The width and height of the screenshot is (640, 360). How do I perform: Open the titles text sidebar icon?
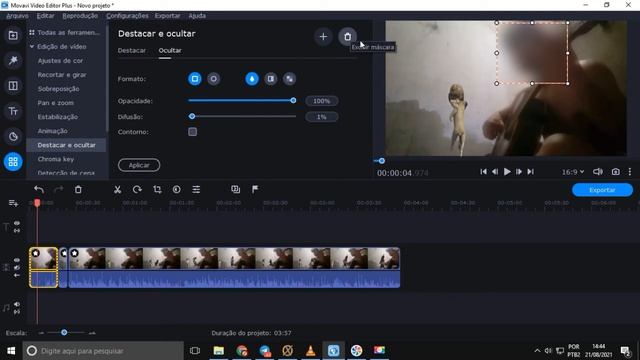pyautogui.click(x=13, y=111)
